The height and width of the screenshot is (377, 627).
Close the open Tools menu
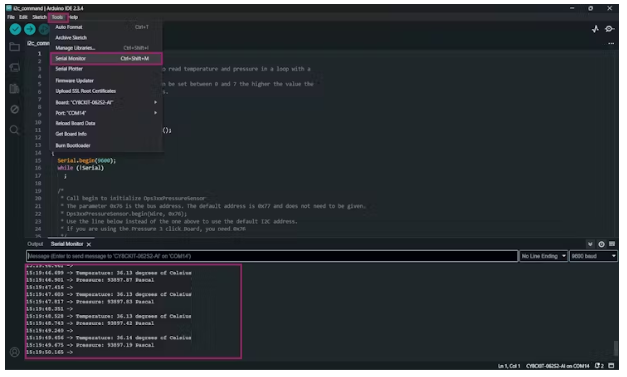point(58,17)
